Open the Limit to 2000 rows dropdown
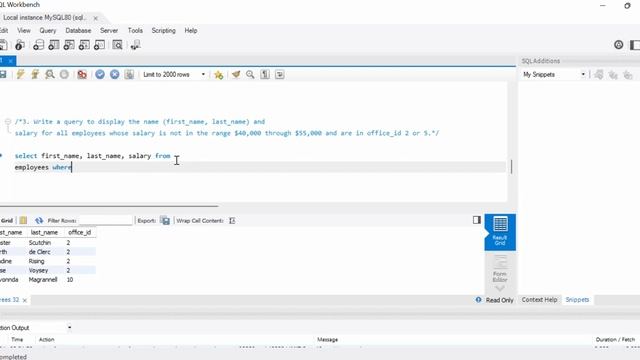This screenshot has width=640, height=360. pos(174,74)
